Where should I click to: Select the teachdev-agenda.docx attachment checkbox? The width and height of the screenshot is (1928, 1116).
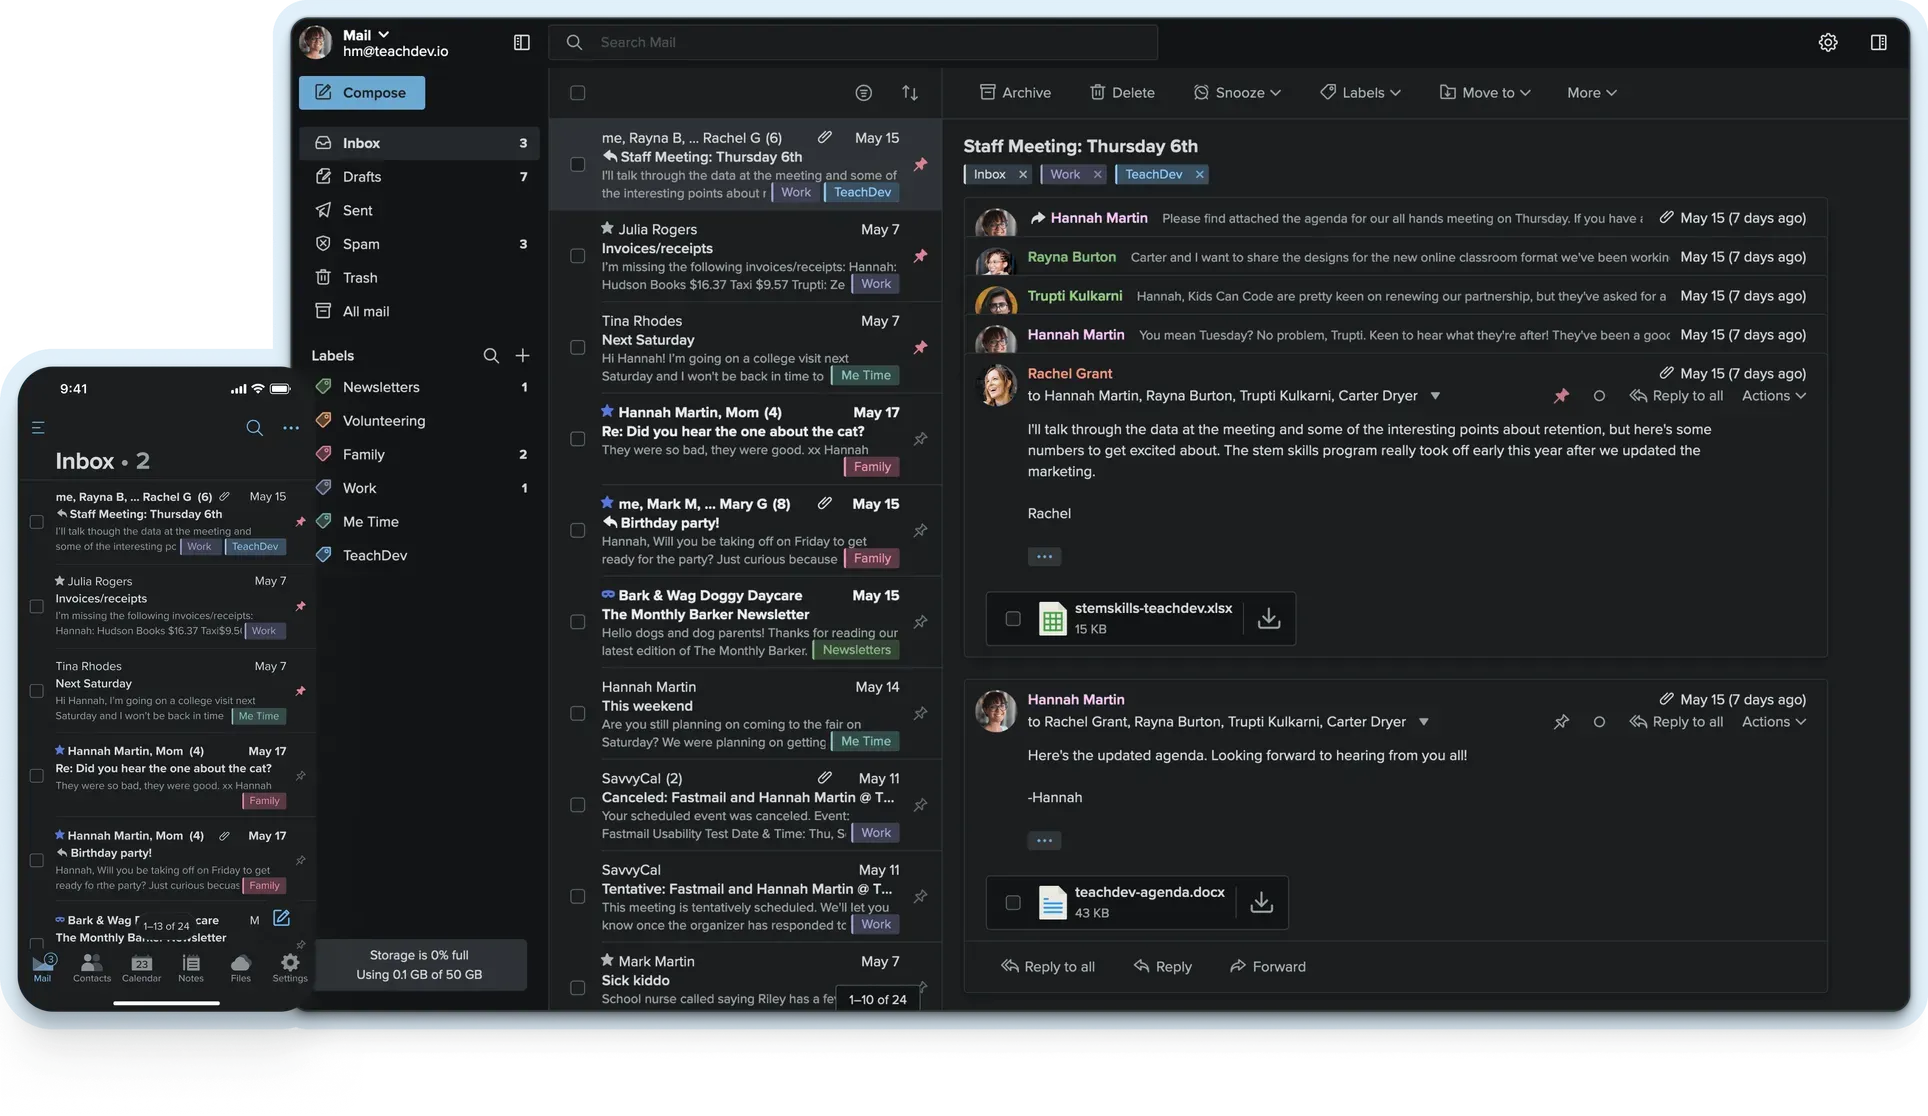click(x=1012, y=902)
